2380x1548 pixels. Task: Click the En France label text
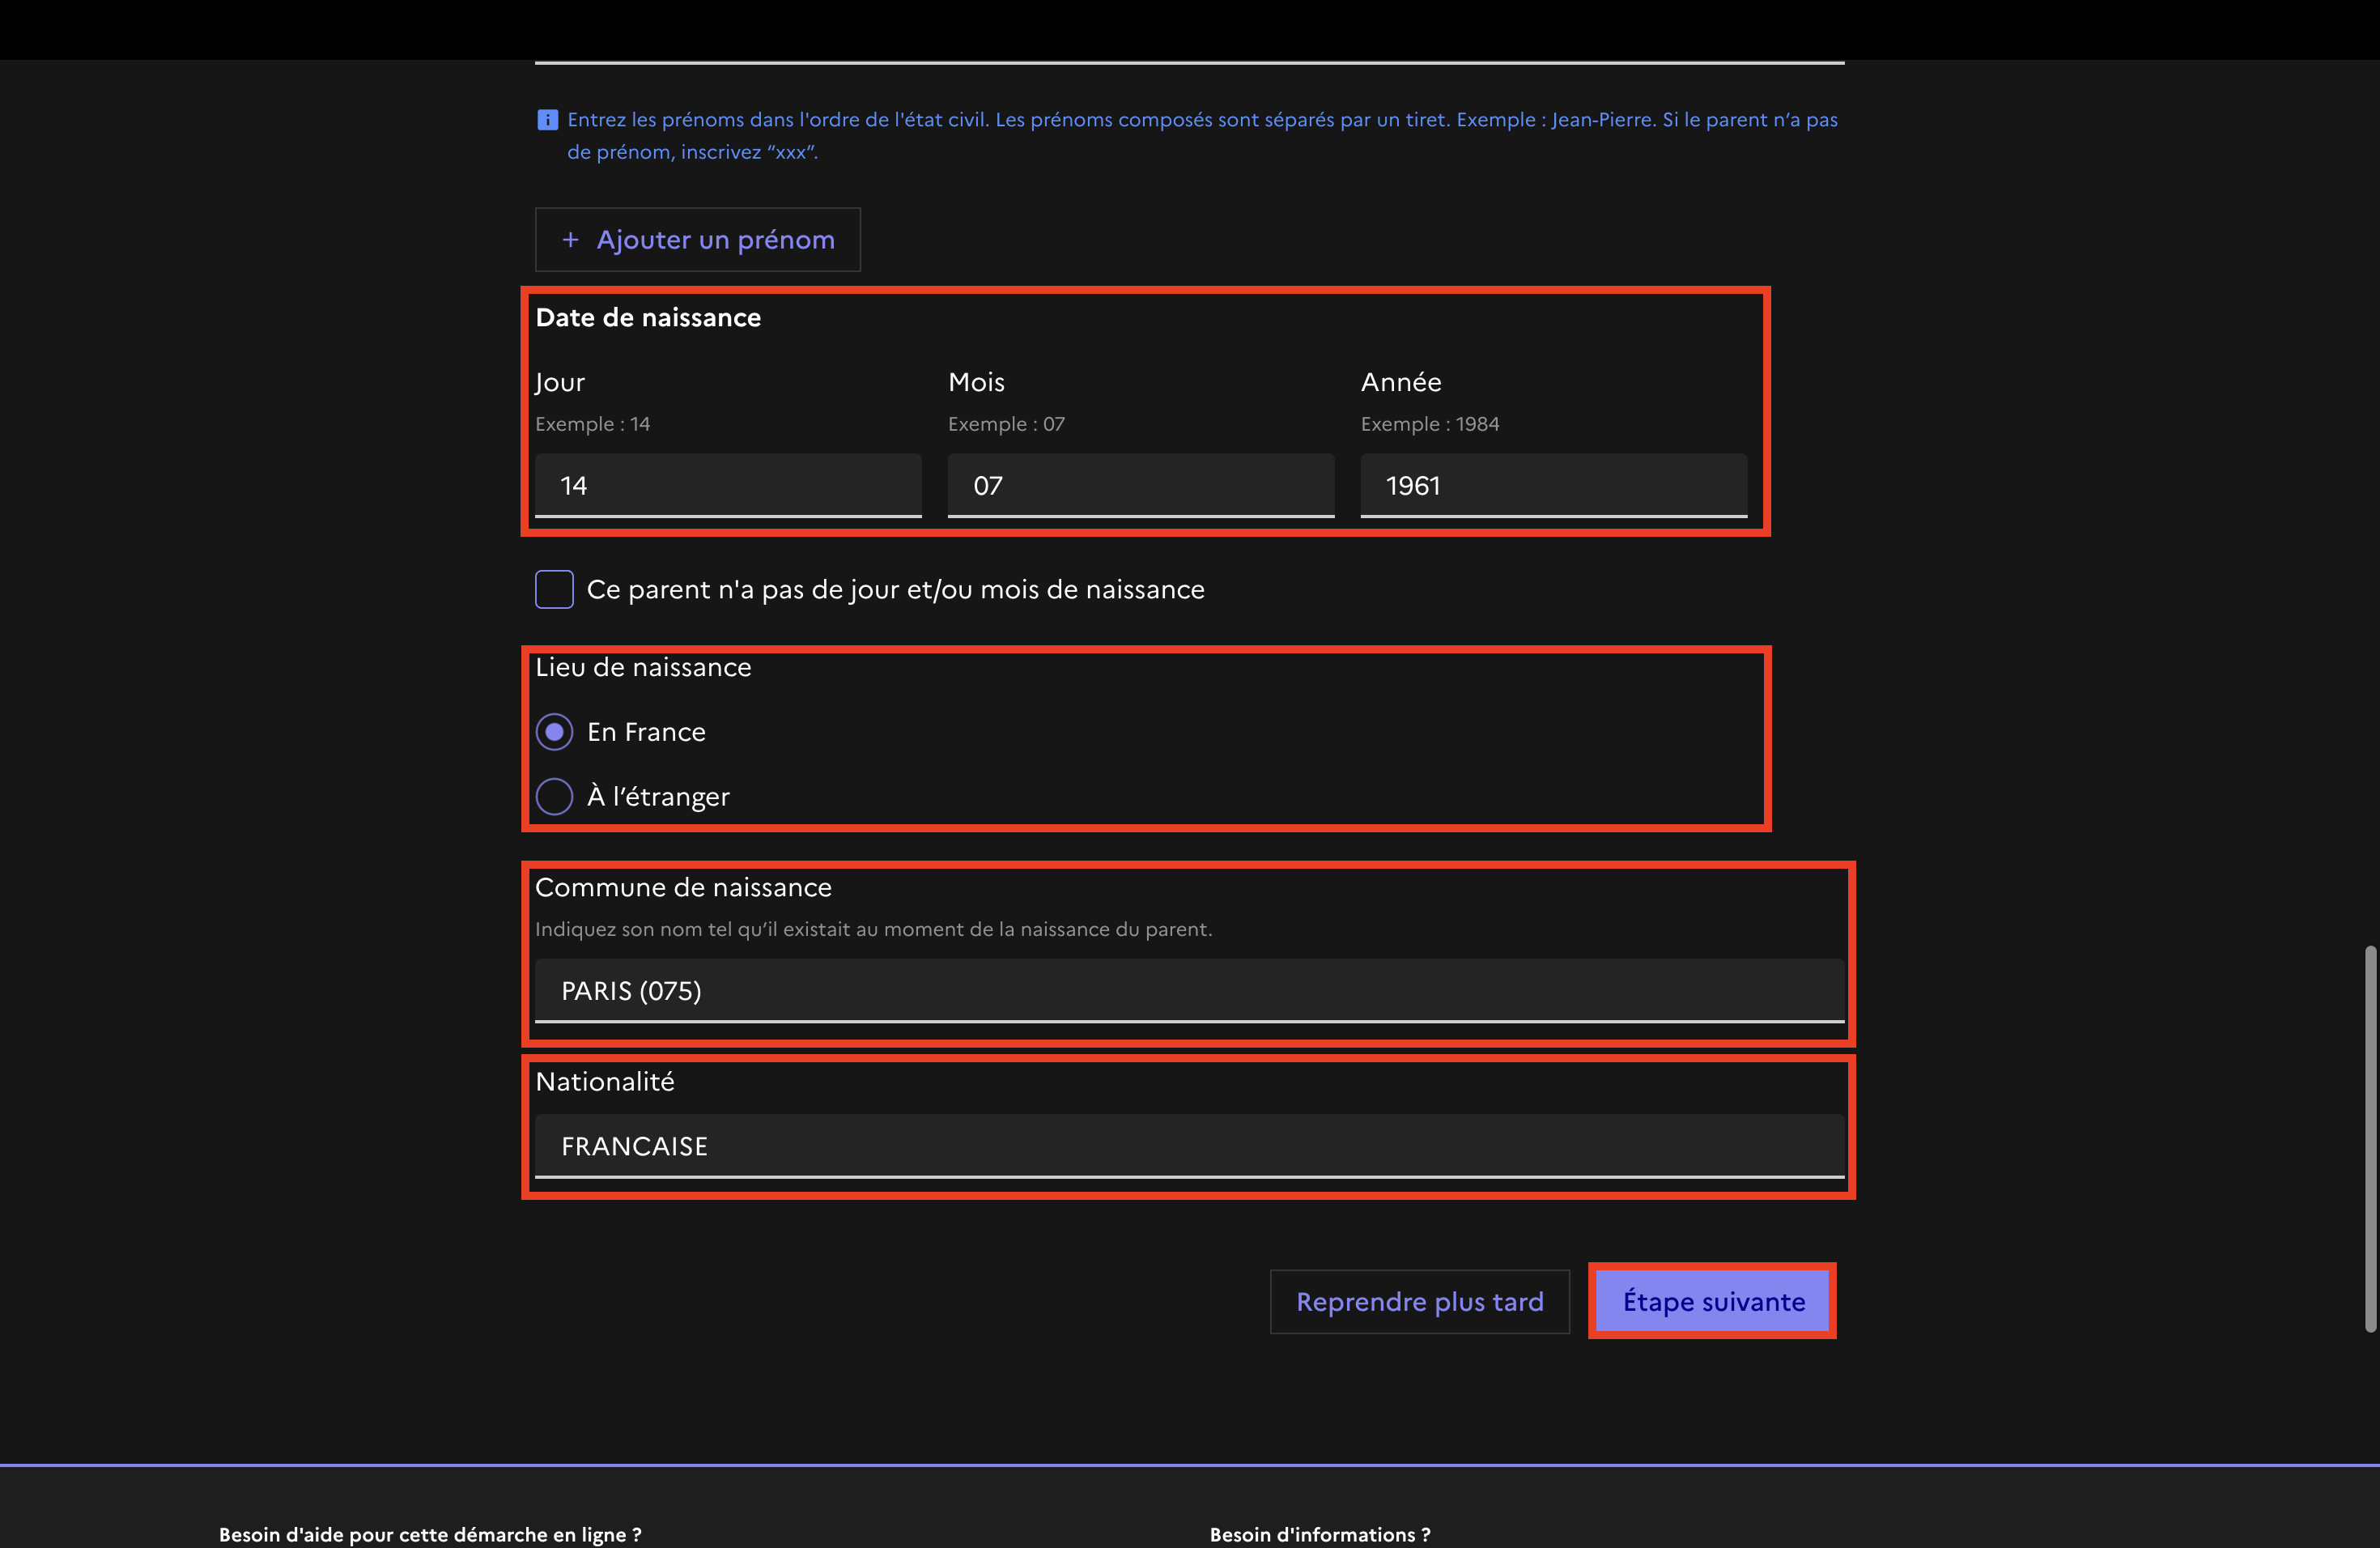pos(646,732)
